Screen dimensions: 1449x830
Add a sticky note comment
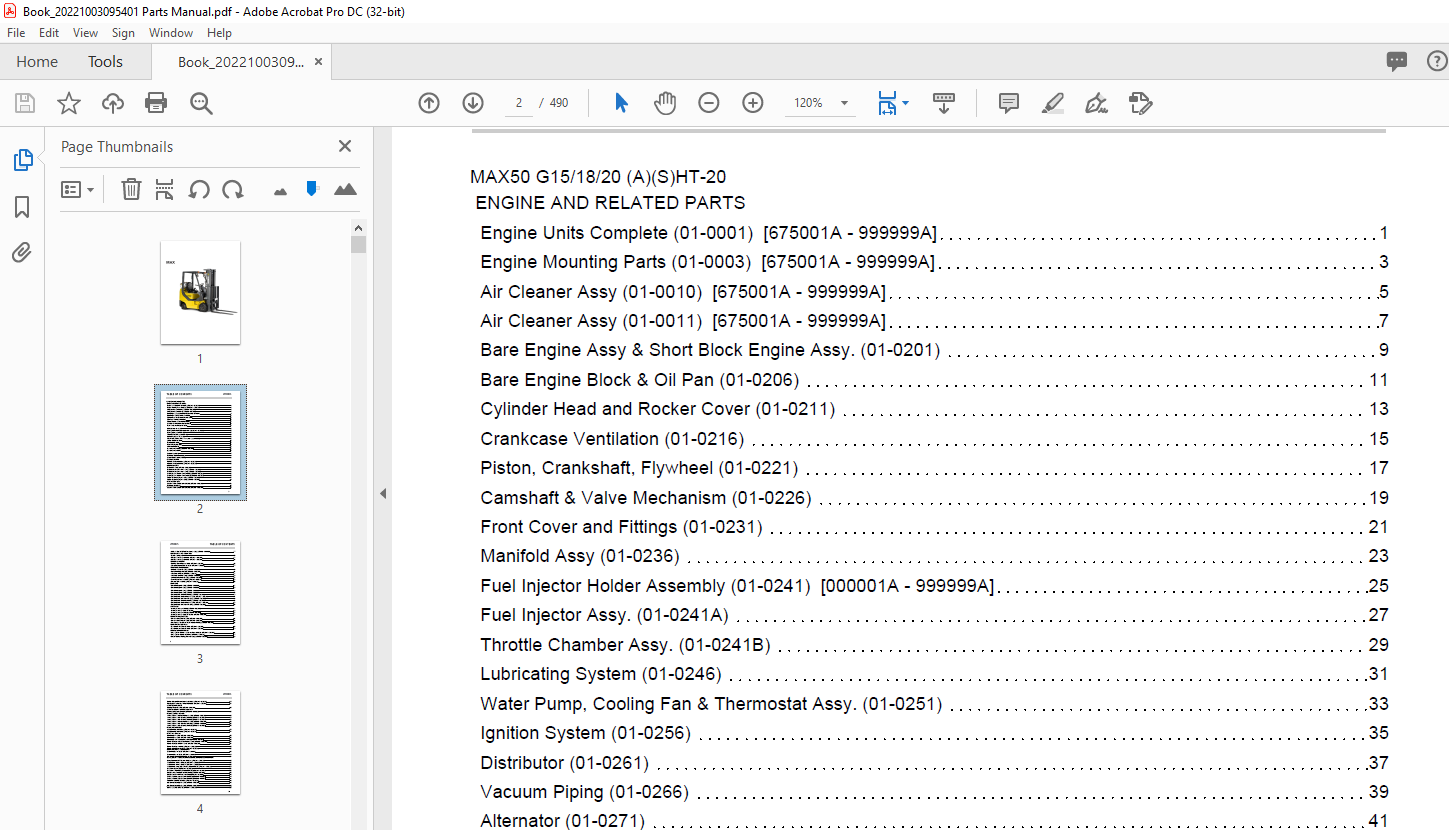click(x=1009, y=103)
